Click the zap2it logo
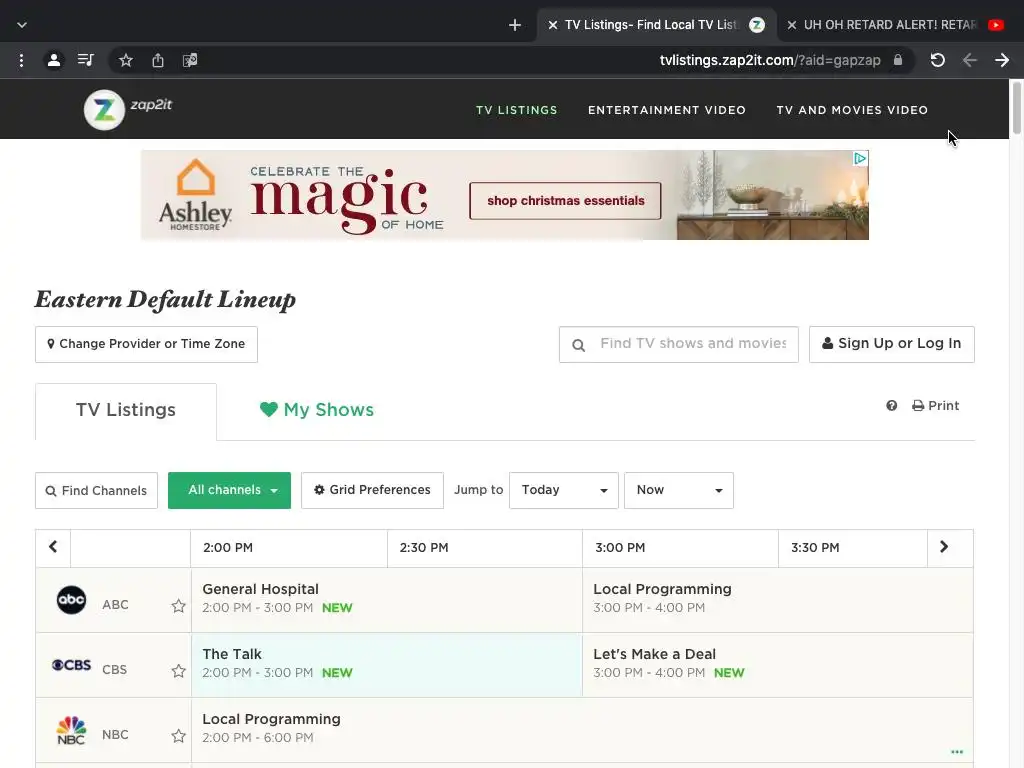This screenshot has height=768, width=1024. [129, 109]
